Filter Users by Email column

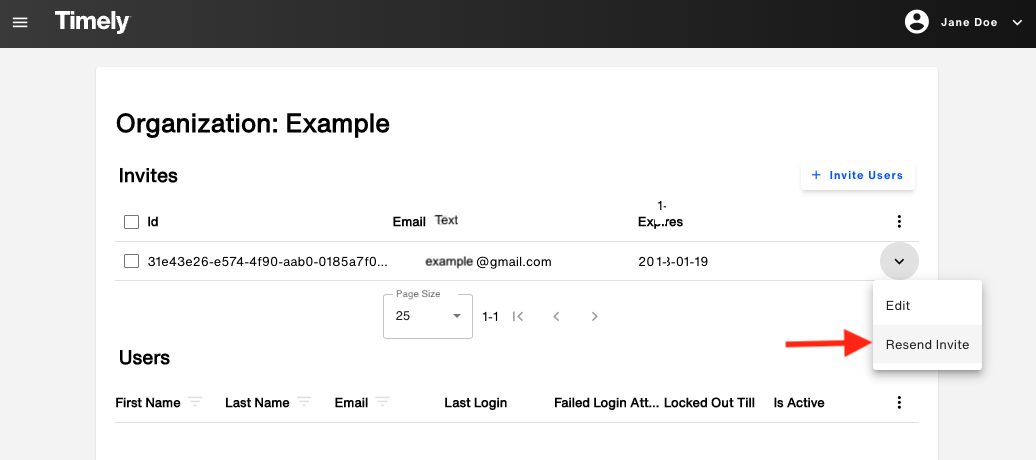[x=383, y=402]
